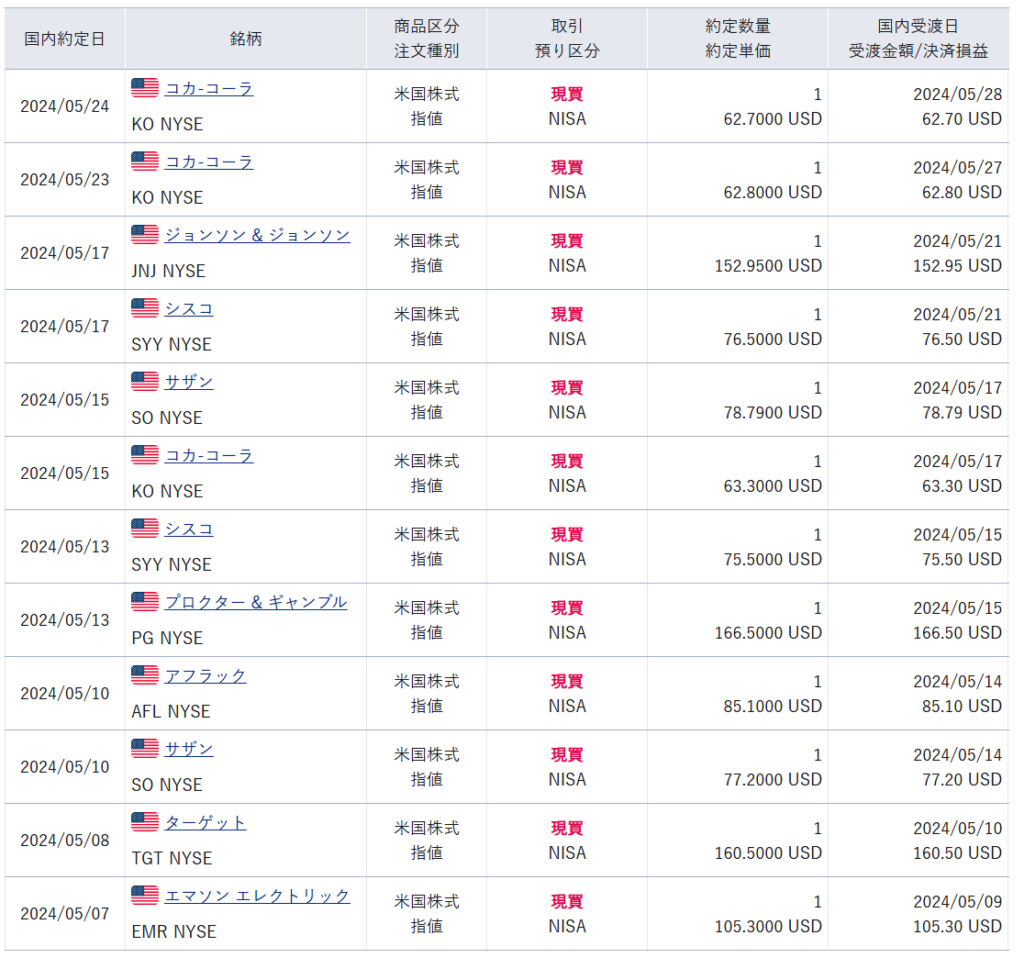Open the コカ-コーラ link dated 2024/05/15

point(209,456)
